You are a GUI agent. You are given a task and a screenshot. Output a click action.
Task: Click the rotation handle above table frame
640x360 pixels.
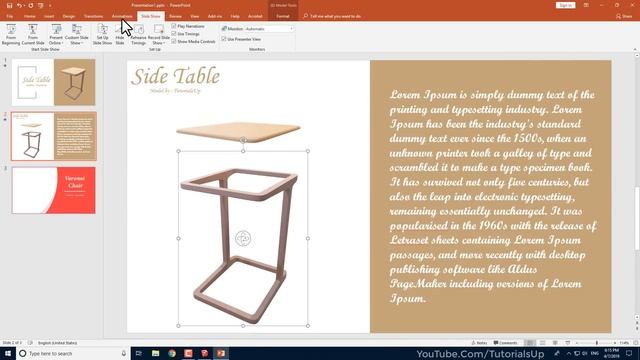pos(243,140)
